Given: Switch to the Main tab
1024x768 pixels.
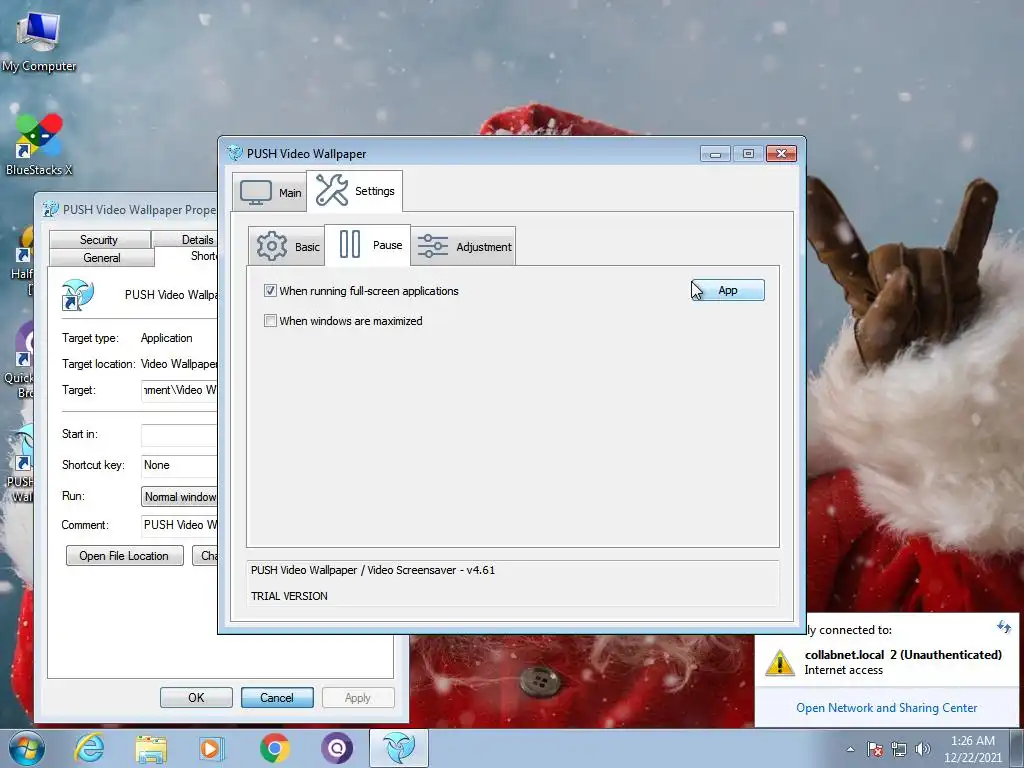Looking at the screenshot, I should [270, 192].
